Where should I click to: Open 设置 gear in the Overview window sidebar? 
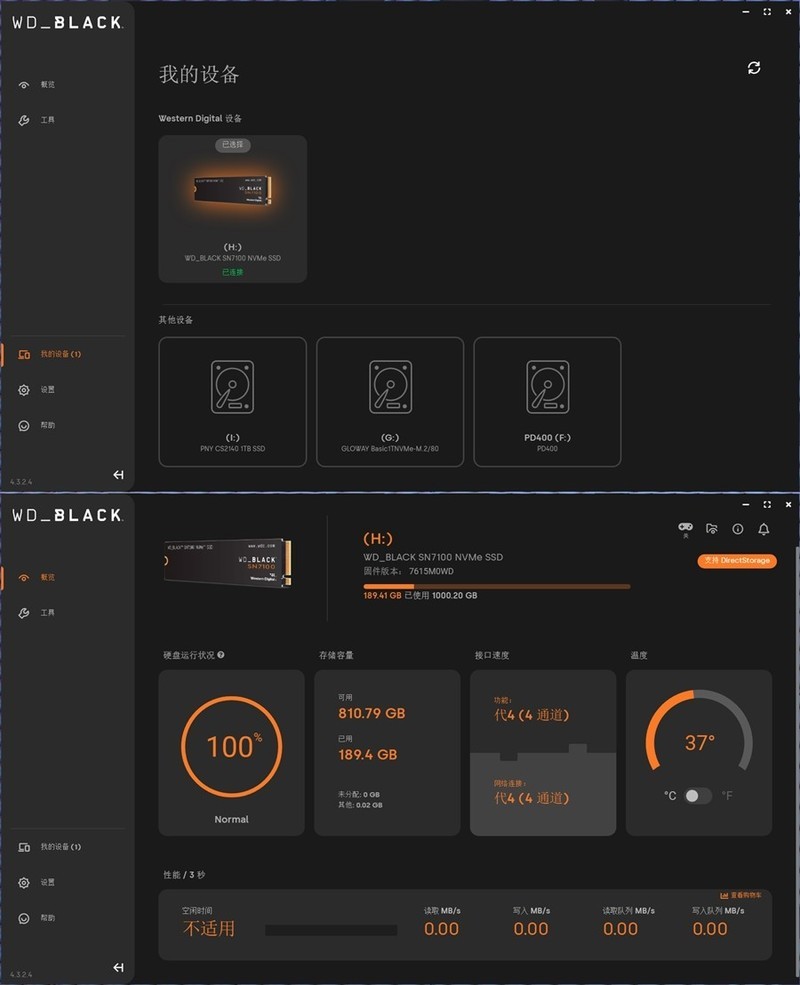coord(36,883)
